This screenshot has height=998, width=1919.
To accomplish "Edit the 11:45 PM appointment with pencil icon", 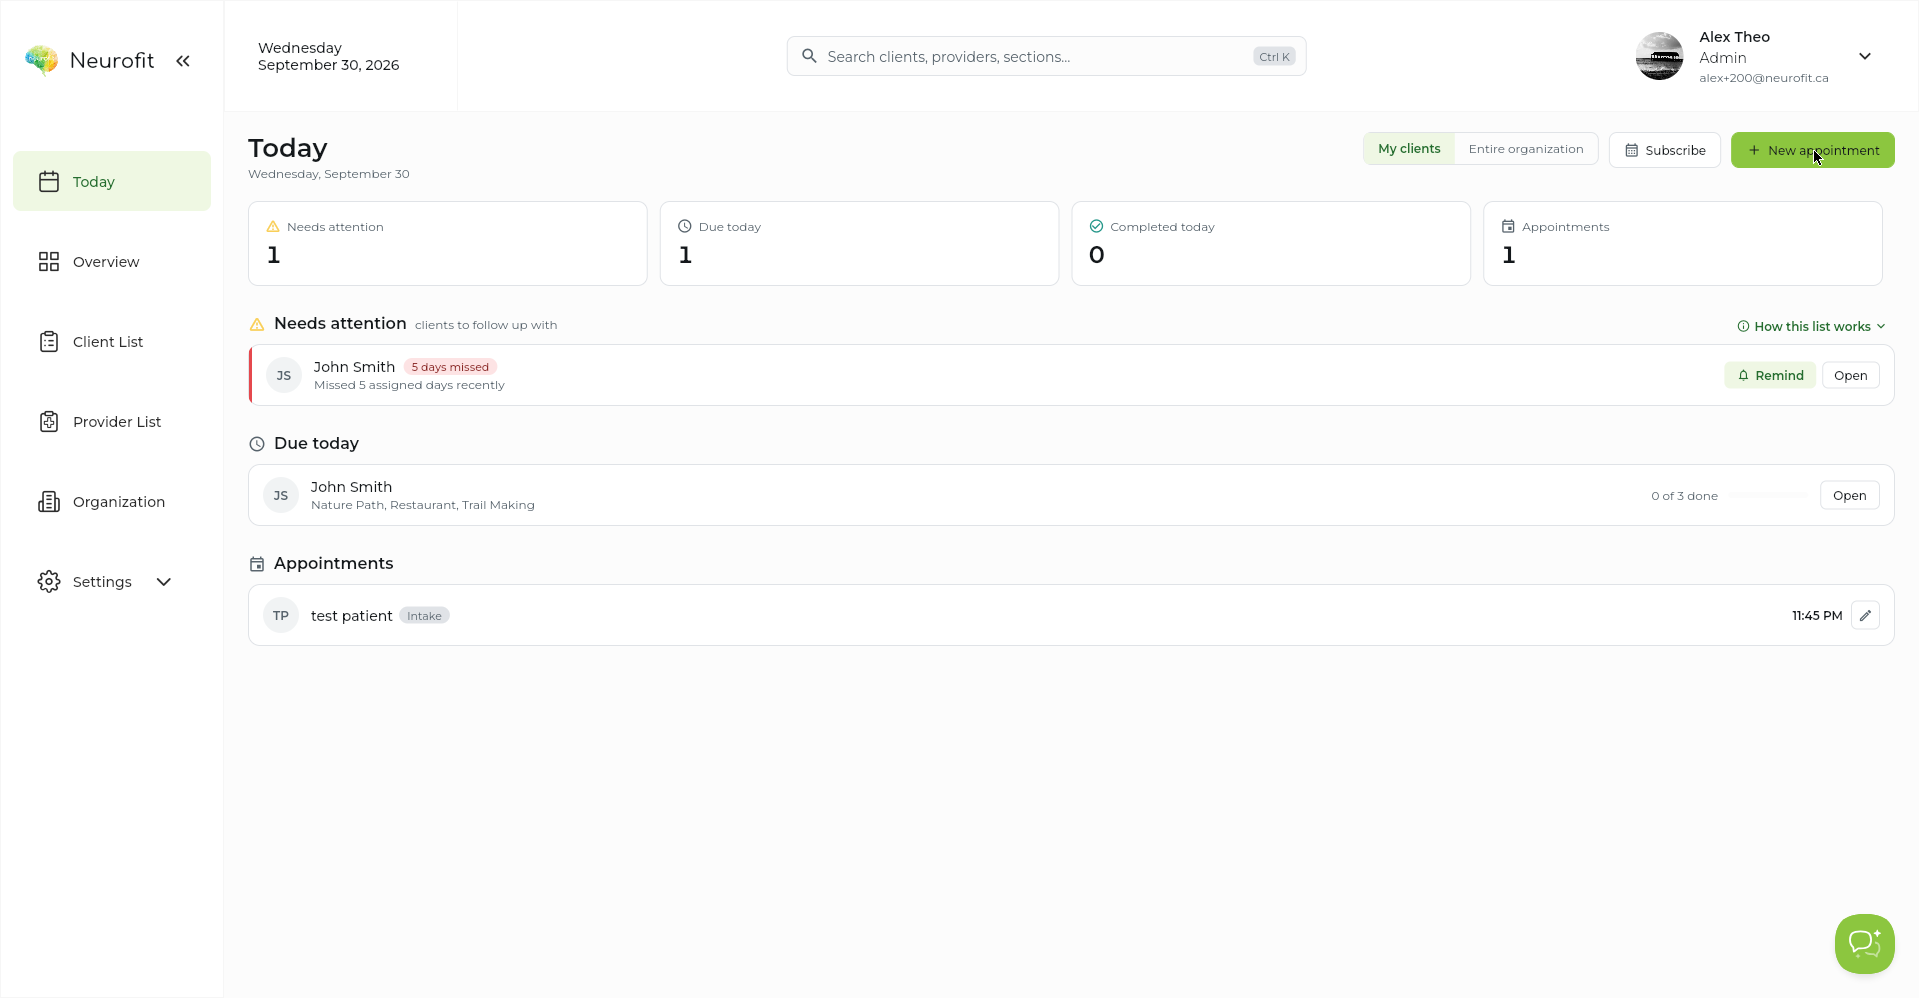I will point(1865,615).
